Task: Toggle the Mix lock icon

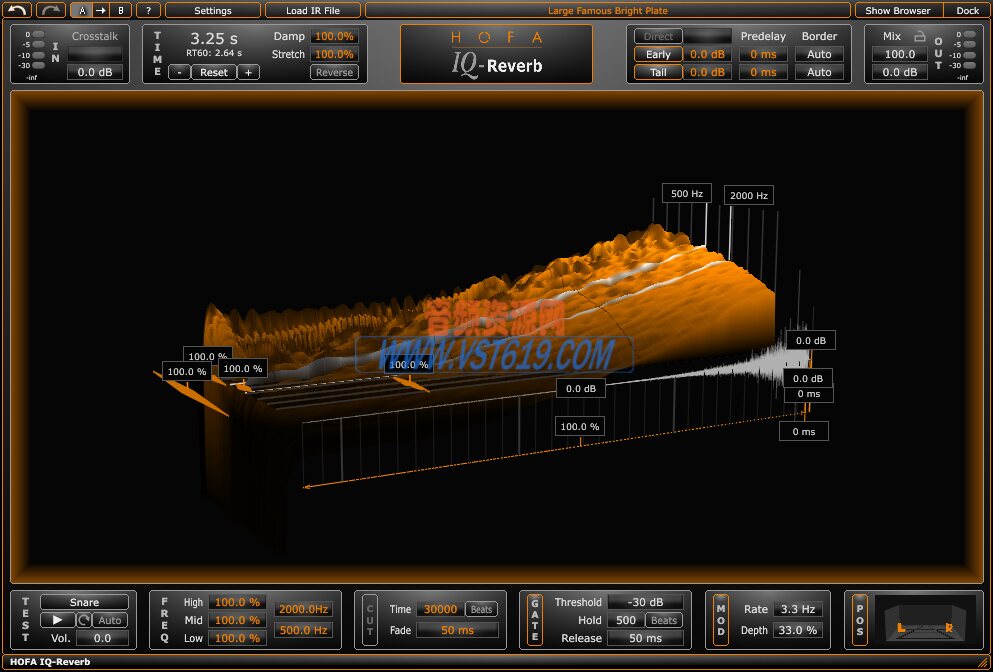Action: coord(920,36)
